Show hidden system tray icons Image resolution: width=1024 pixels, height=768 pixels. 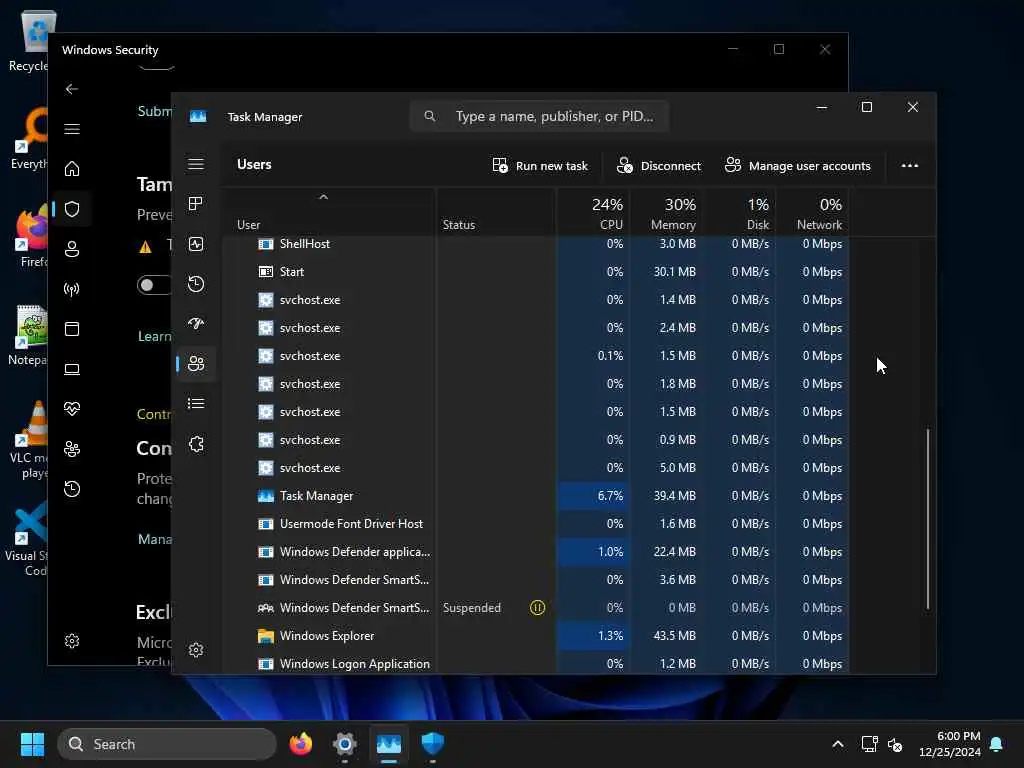[838, 744]
